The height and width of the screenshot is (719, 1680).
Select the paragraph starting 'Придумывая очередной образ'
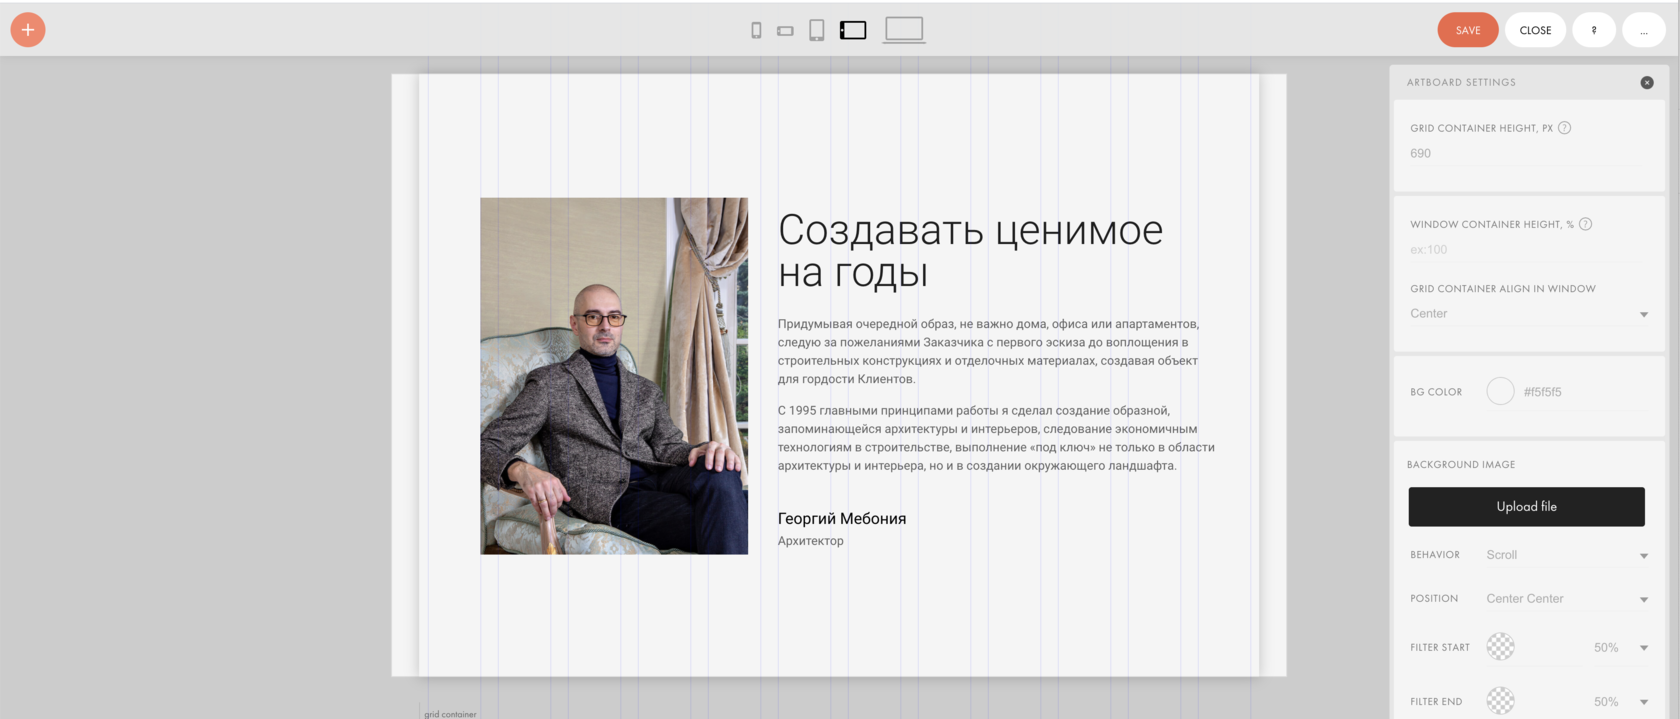(988, 351)
